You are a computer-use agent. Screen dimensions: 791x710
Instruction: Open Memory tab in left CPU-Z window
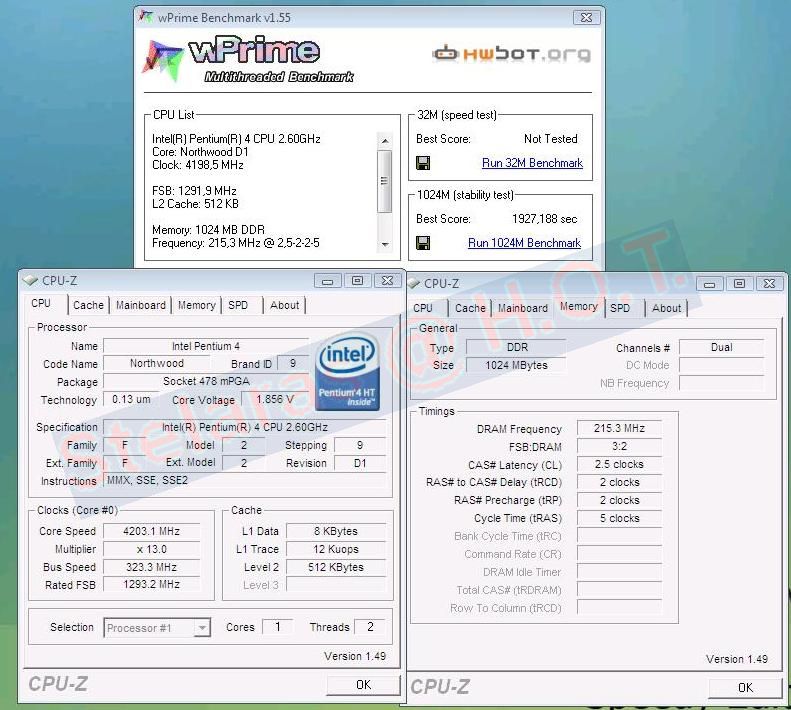tap(196, 305)
